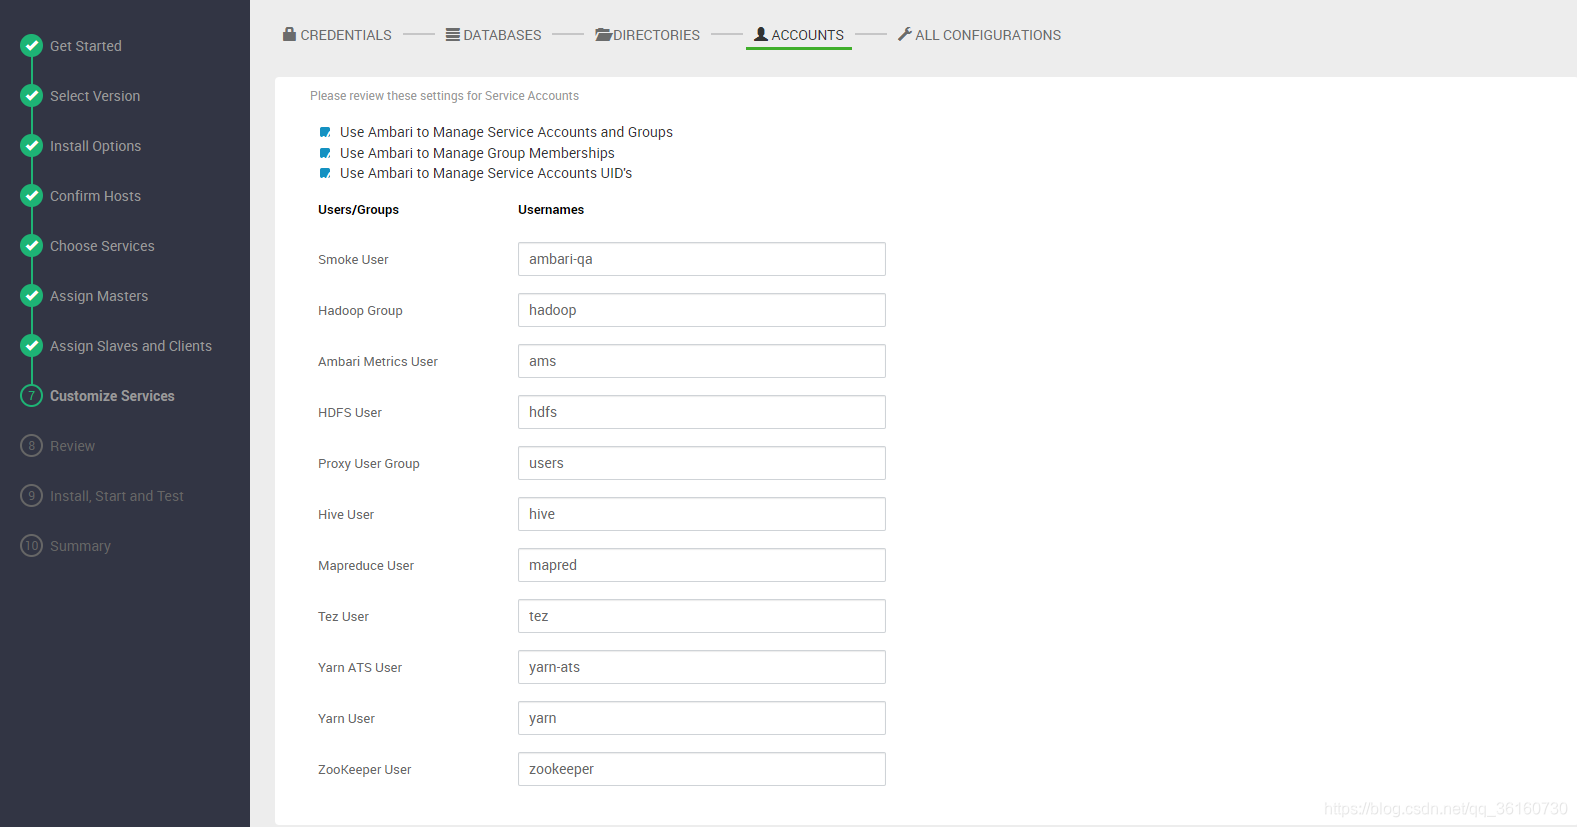Return to Choose Services step
Image resolution: width=1577 pixels, height=827 pixels.
(102, 246)
